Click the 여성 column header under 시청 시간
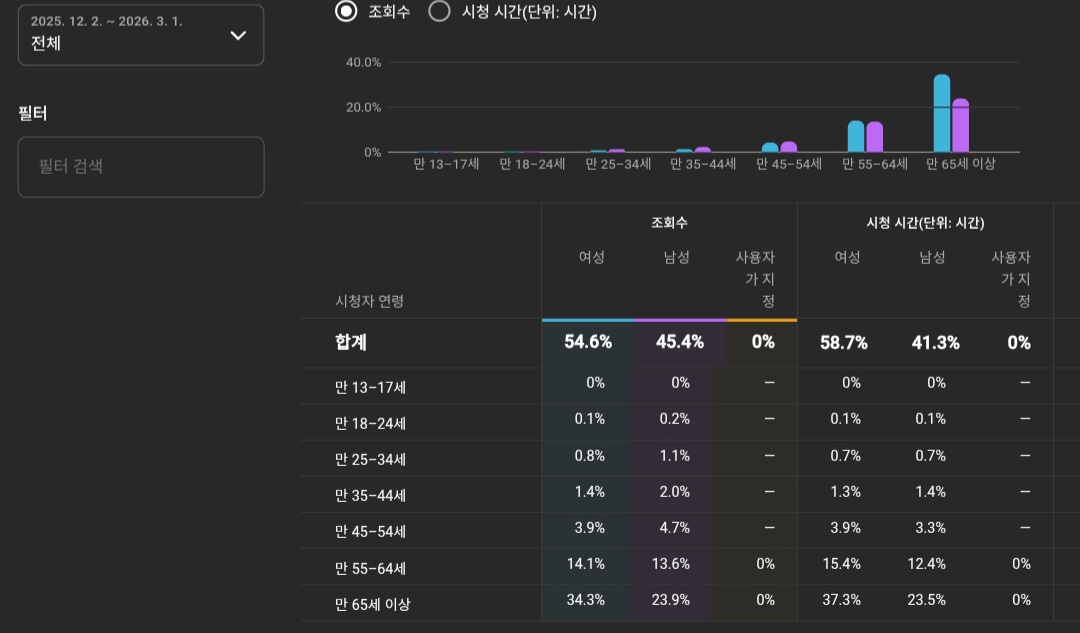1080x633 pixels. point(848,257)
